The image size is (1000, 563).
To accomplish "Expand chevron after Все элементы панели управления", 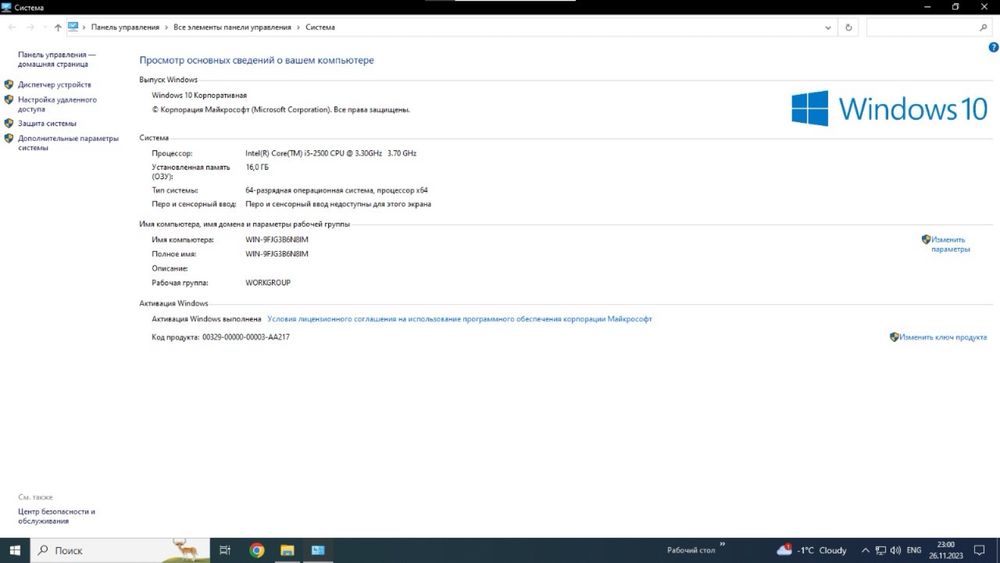I will point(298,27).
